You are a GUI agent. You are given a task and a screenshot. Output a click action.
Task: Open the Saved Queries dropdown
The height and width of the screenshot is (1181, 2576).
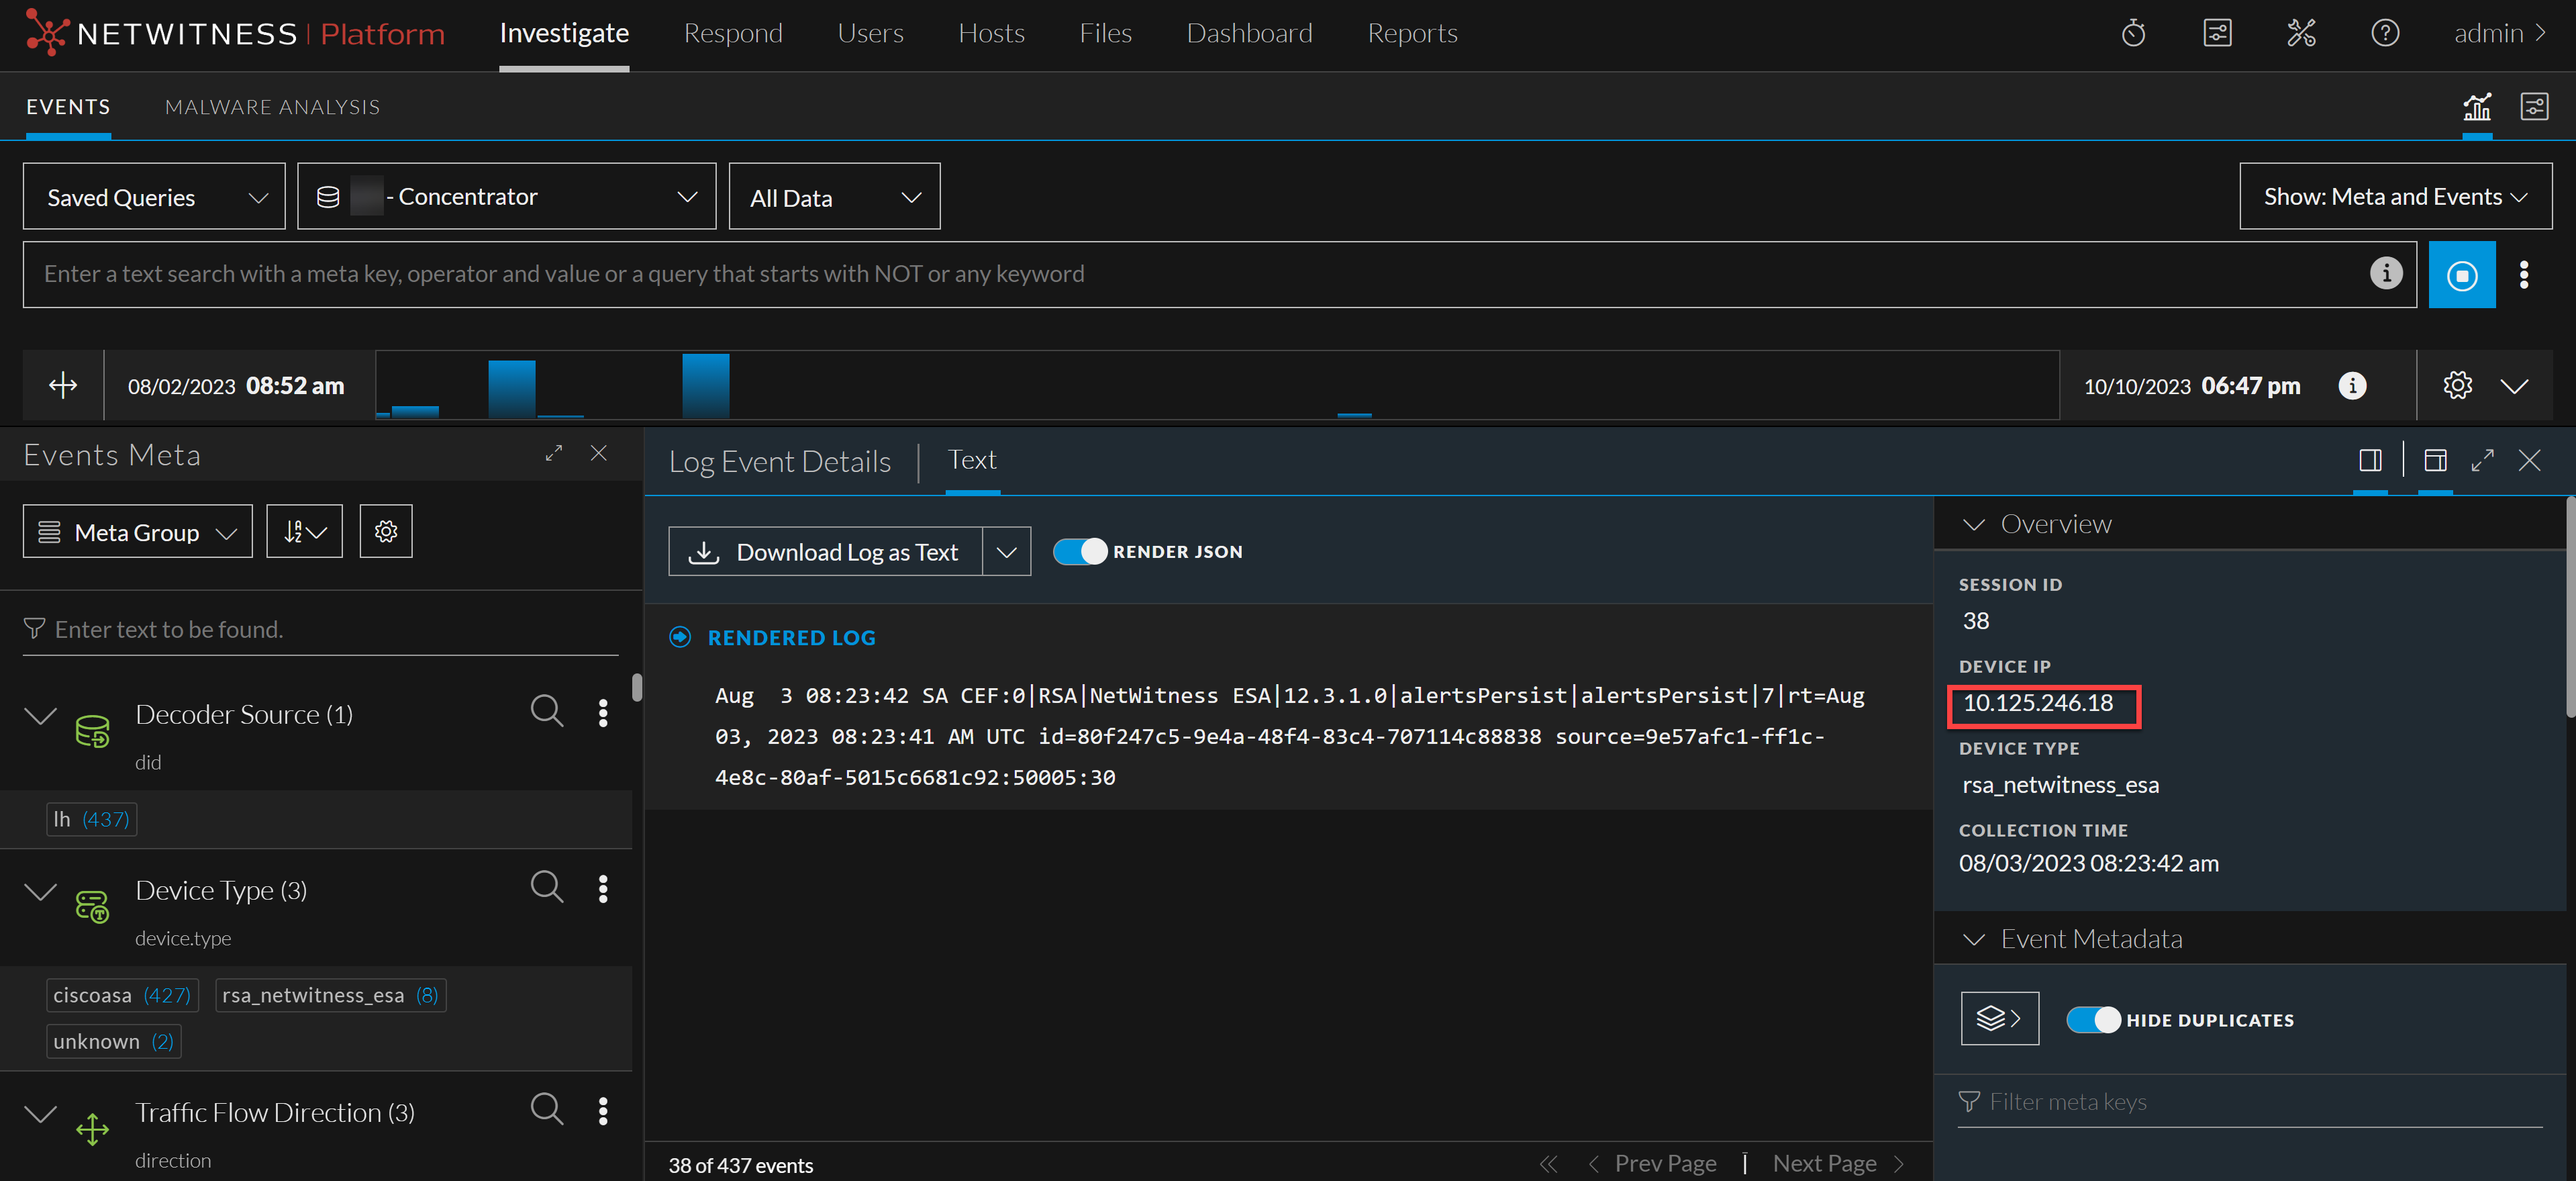click(154, 197)
